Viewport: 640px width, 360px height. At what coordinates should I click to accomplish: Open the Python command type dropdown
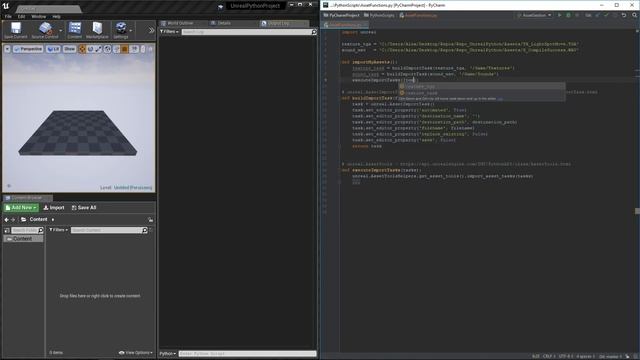click(x=168, y=353)
